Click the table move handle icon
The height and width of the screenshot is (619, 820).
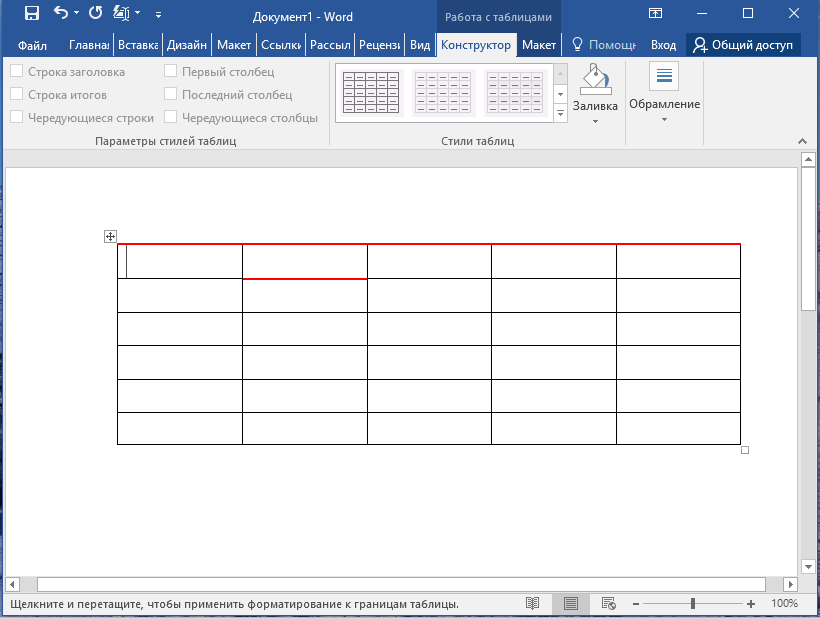(110, 237)
